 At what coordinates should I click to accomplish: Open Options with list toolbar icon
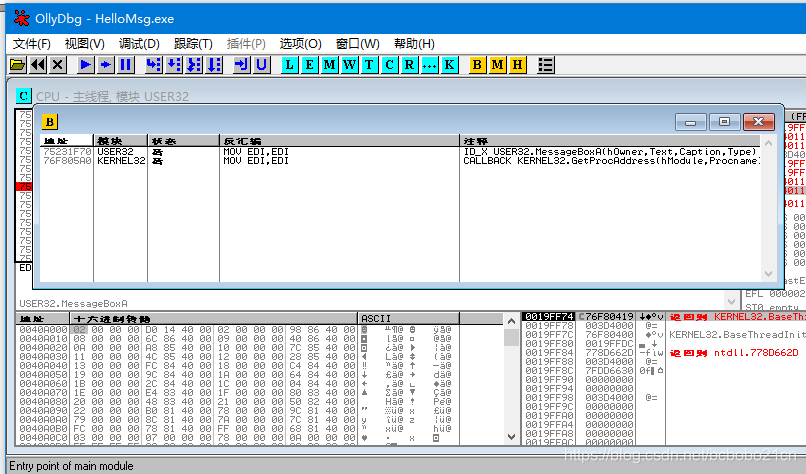(545, 65)
